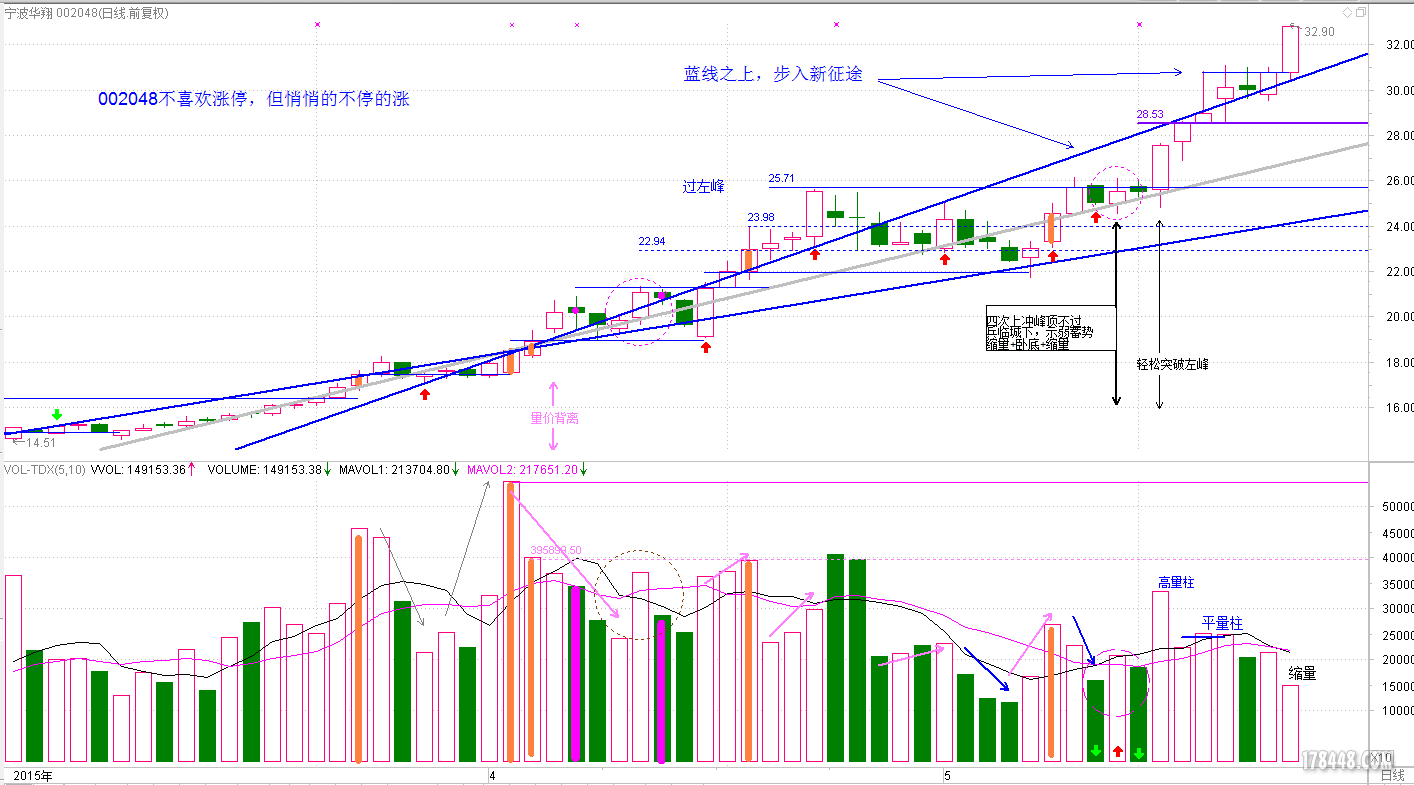Click the stock title 宁波华翔 002048
This screenshot has height=785, width=1414.
click(50, 13)
